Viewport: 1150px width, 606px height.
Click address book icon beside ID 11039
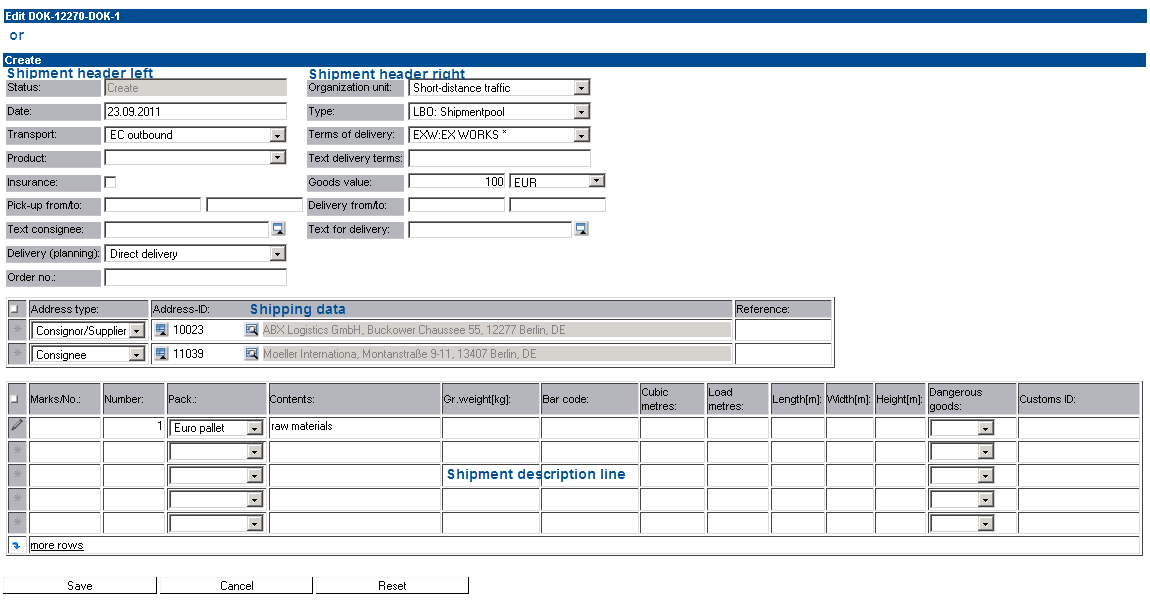tap(162, 354)
